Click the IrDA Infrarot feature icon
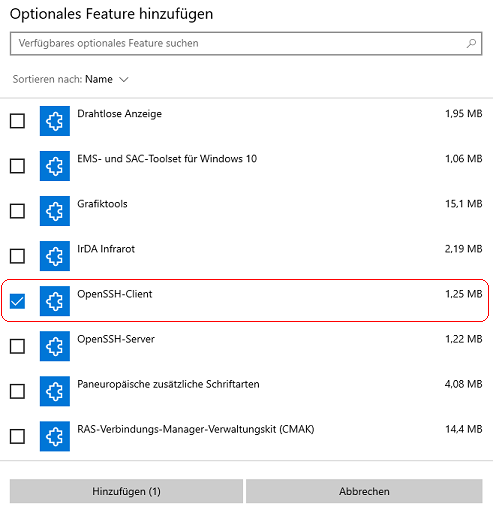The width and height of the screenshot is (493, 507). [x=55, y=256]
